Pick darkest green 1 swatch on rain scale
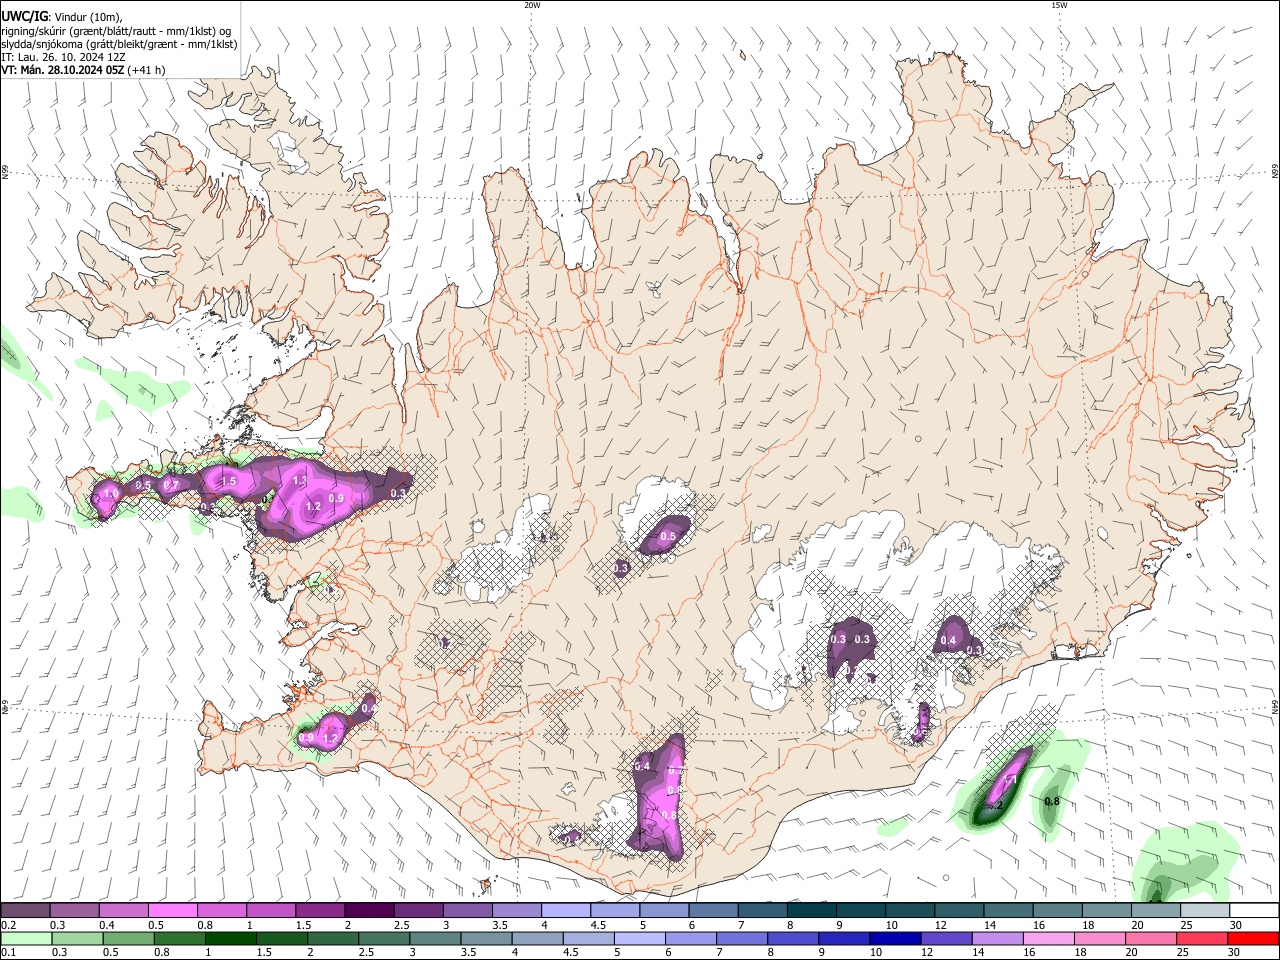The image size is (1280, 960). (x=230, y=939)
